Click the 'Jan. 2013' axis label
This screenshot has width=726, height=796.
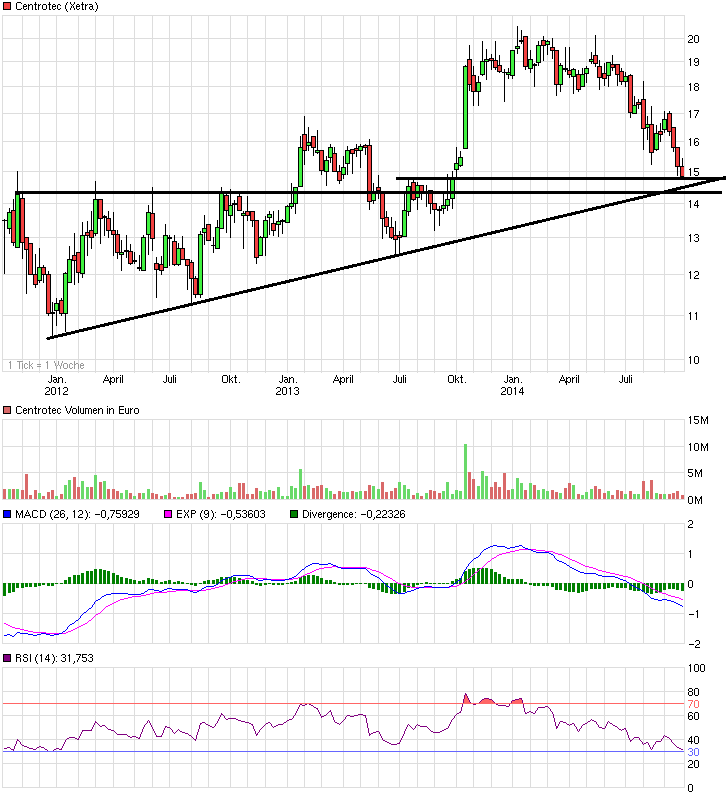287,385
